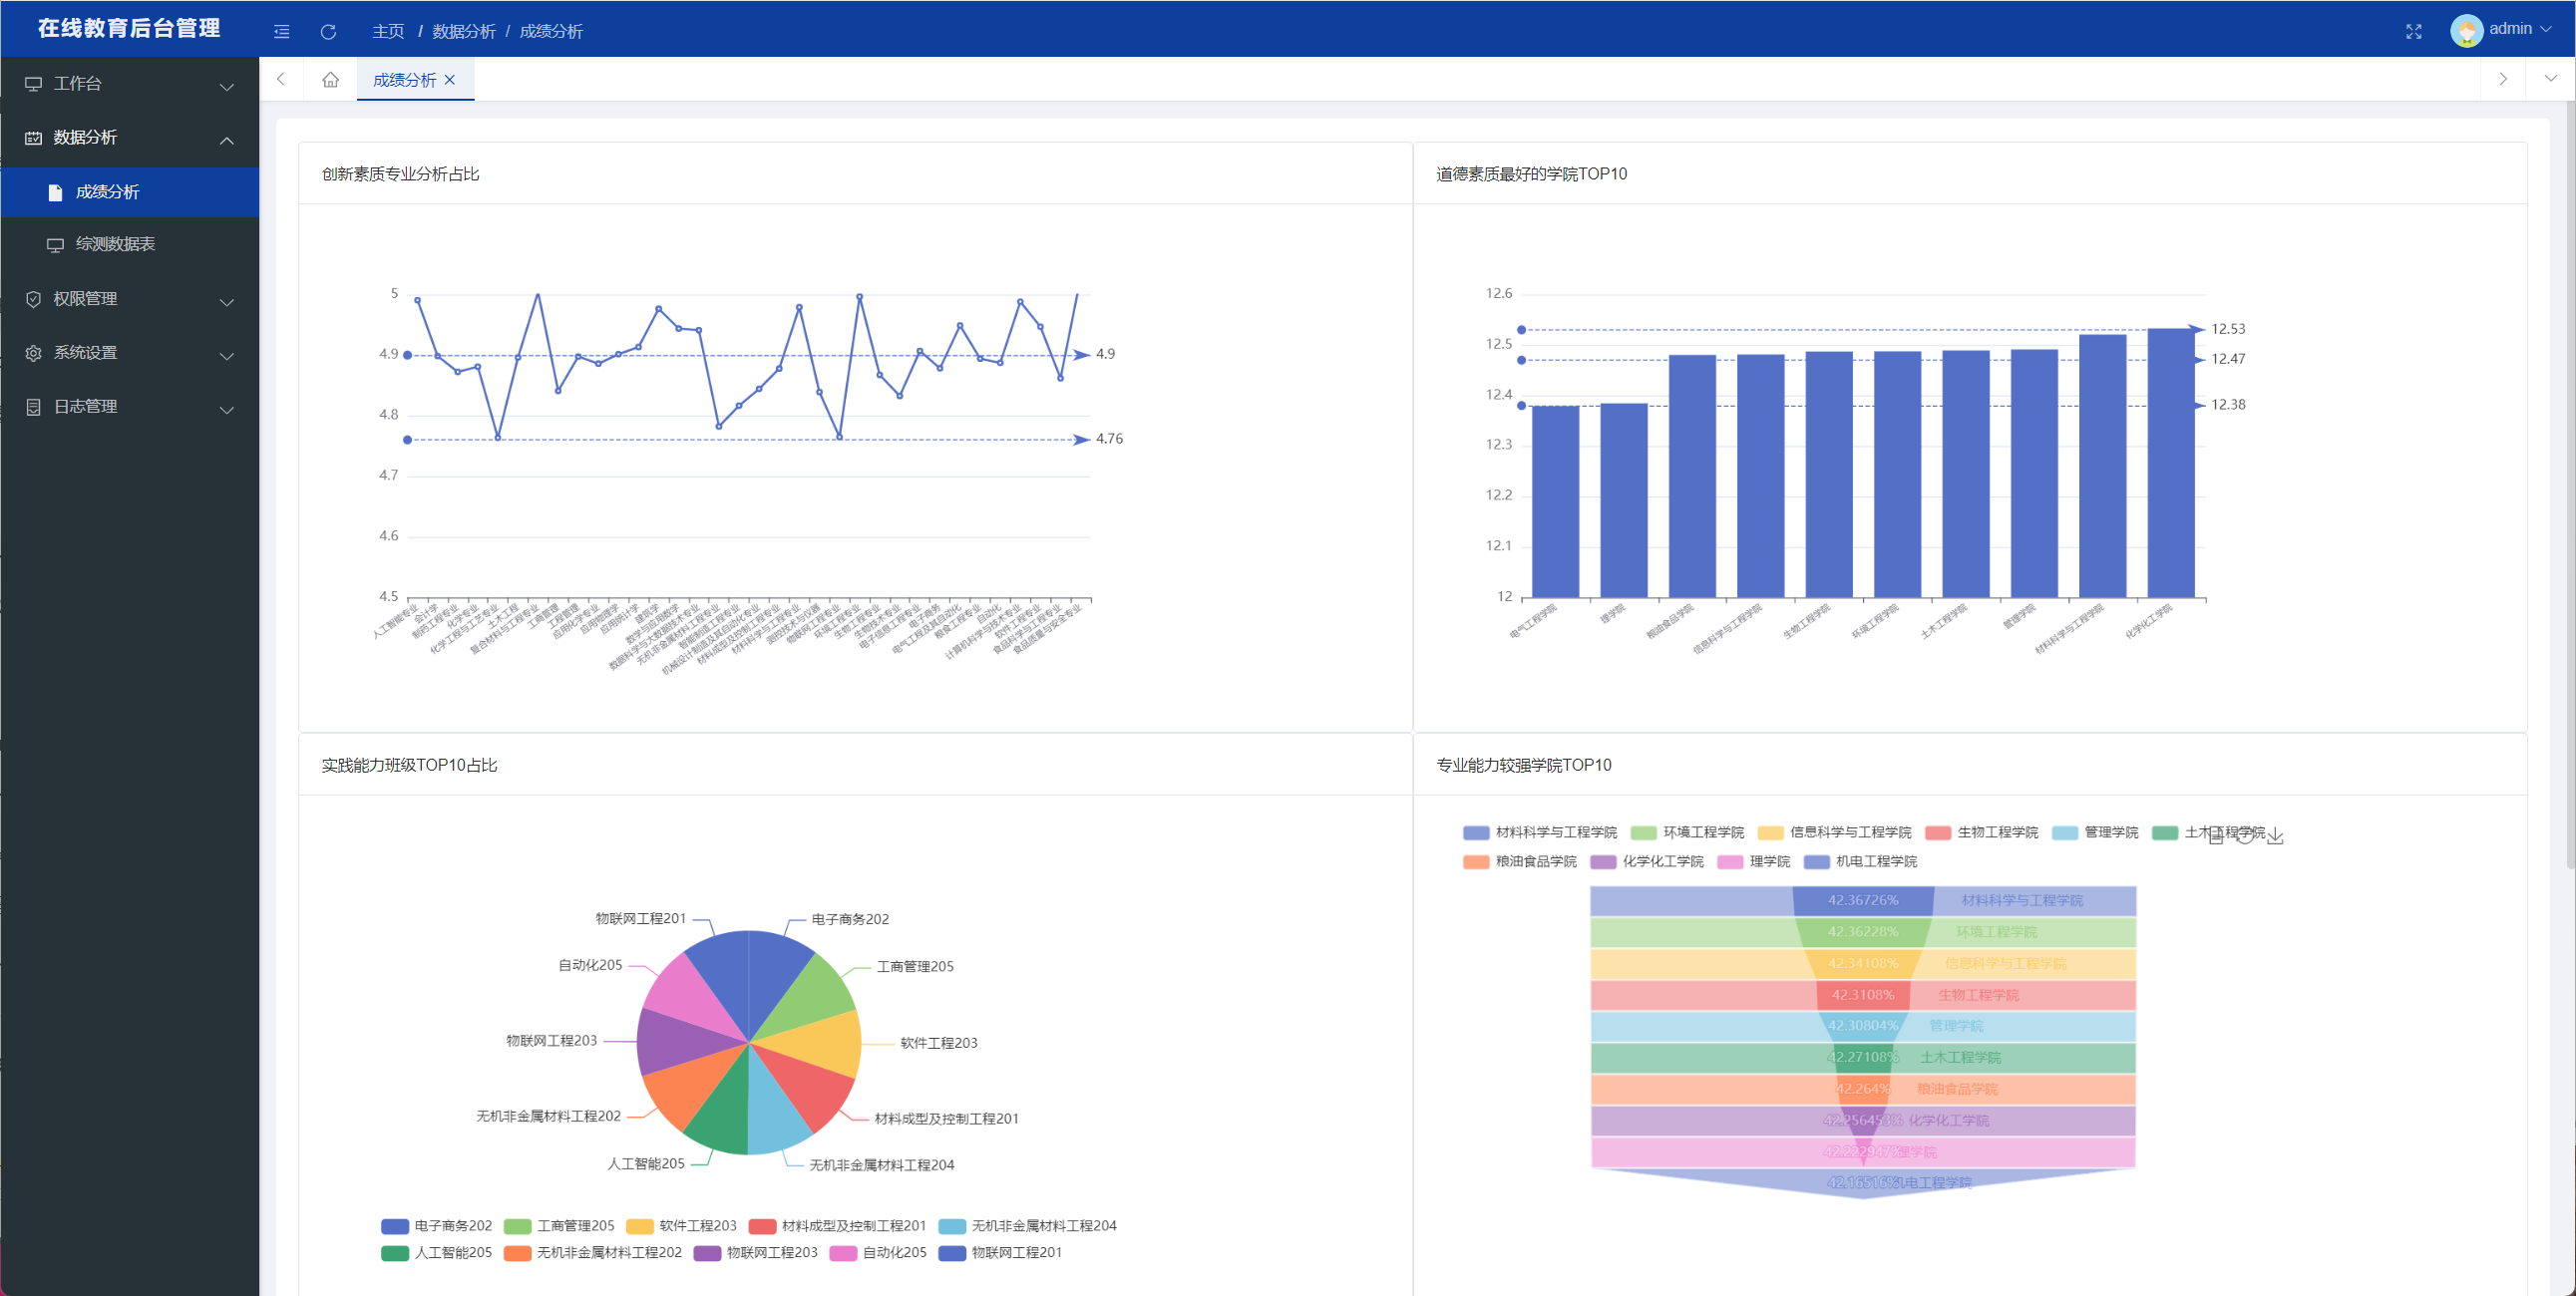Screen dimensions: 2576x1296
Task: Close the 成绩分析 tab
Action: point(450,80)
